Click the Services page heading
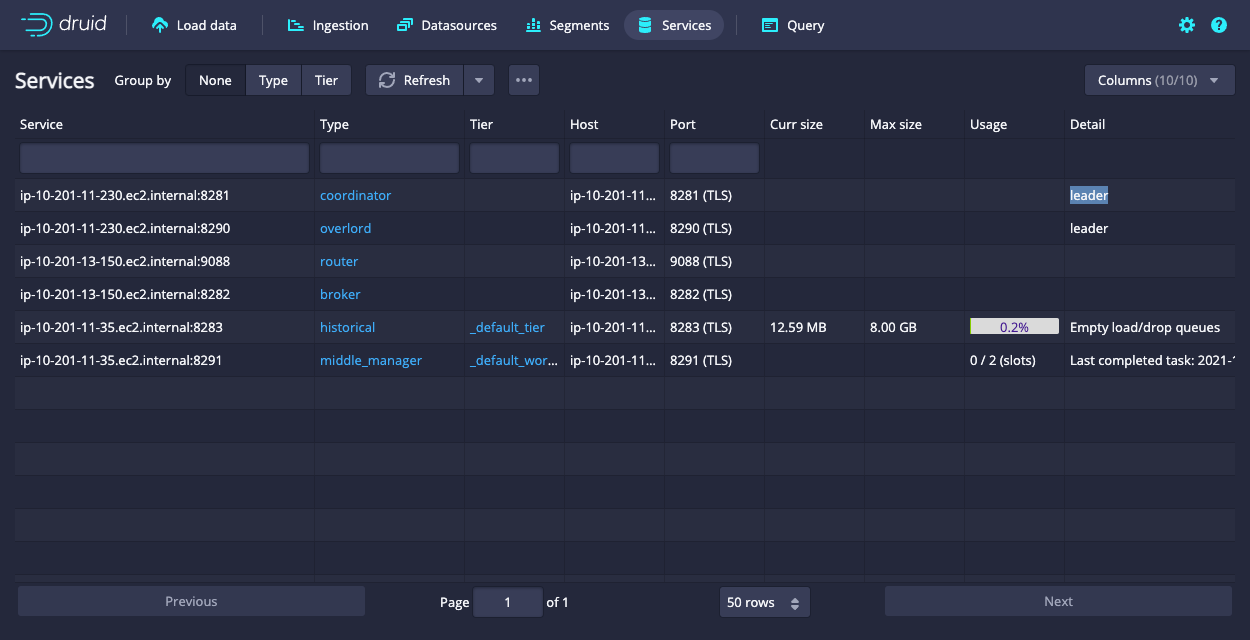Screen dimensions: 1250x640 54,80
